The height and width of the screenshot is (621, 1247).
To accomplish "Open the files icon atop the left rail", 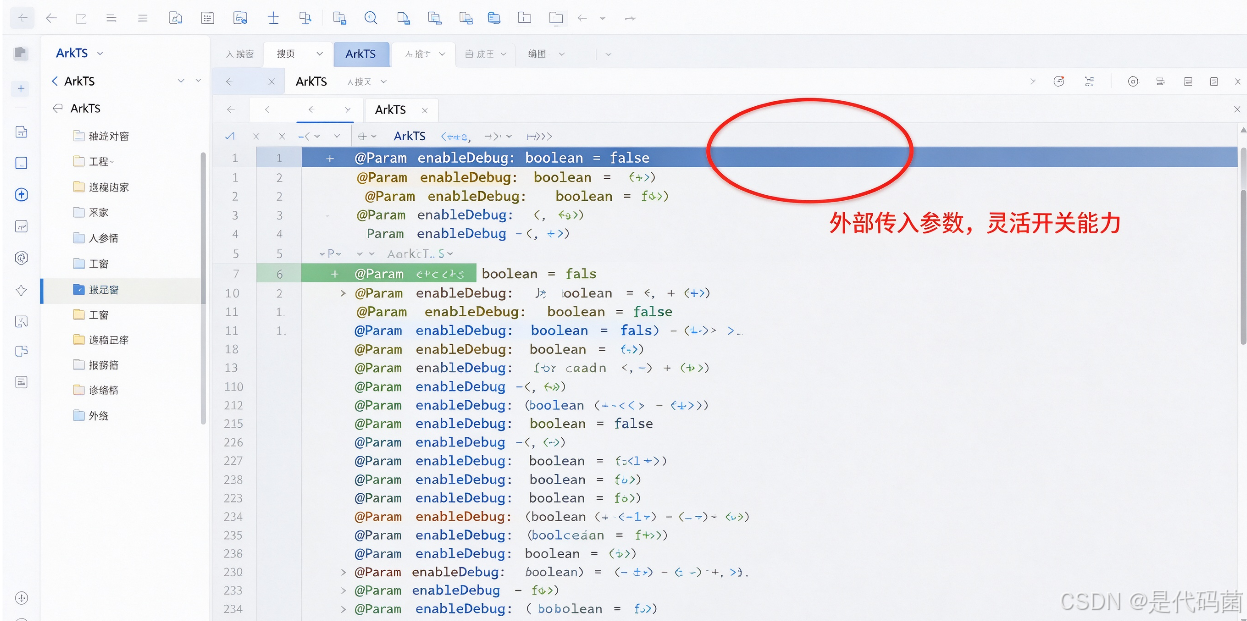I will pyautogui.click(x=21, y=53).
